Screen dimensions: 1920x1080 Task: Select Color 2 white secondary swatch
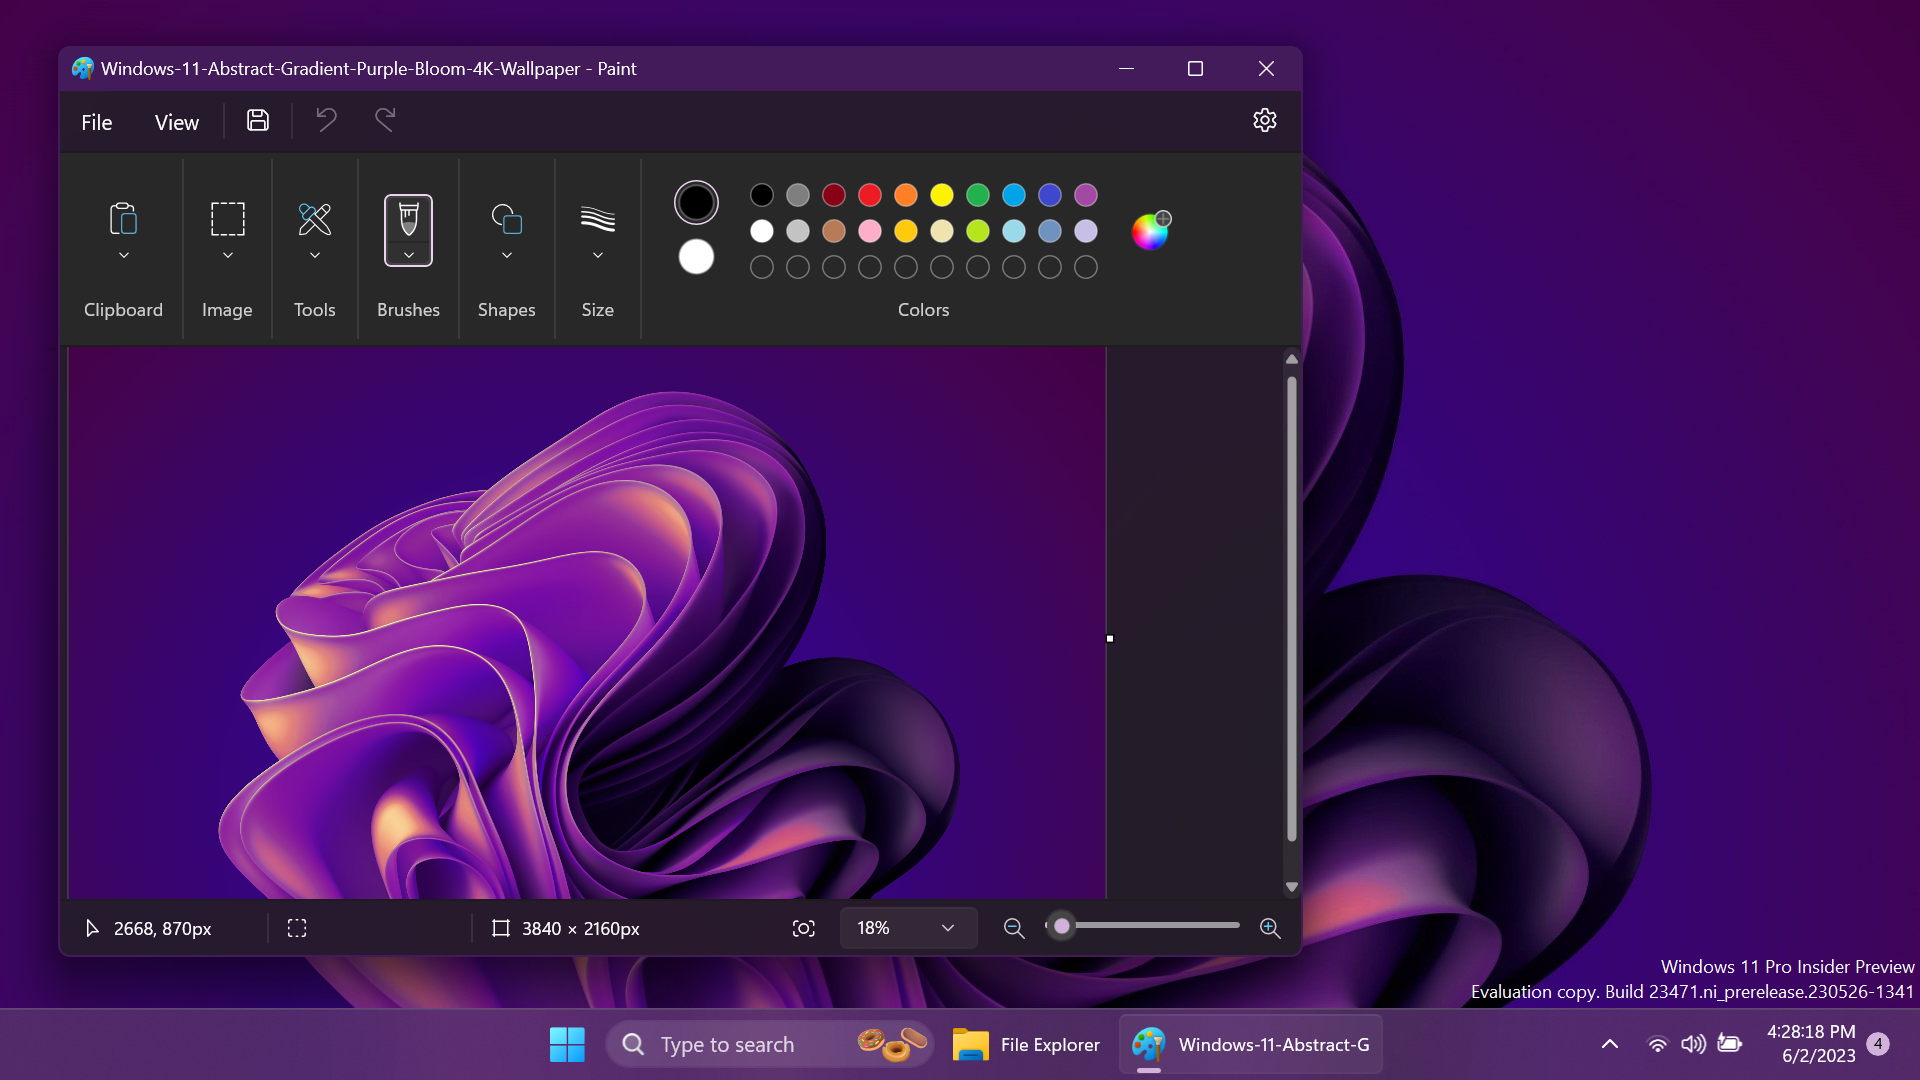696,257
